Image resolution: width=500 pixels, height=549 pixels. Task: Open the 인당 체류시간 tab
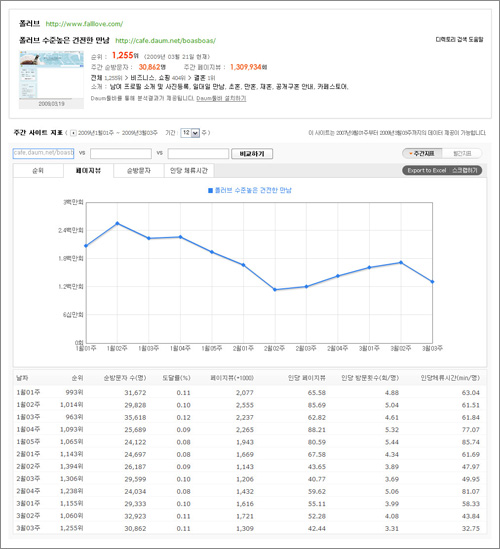click(x=189, y=171)
